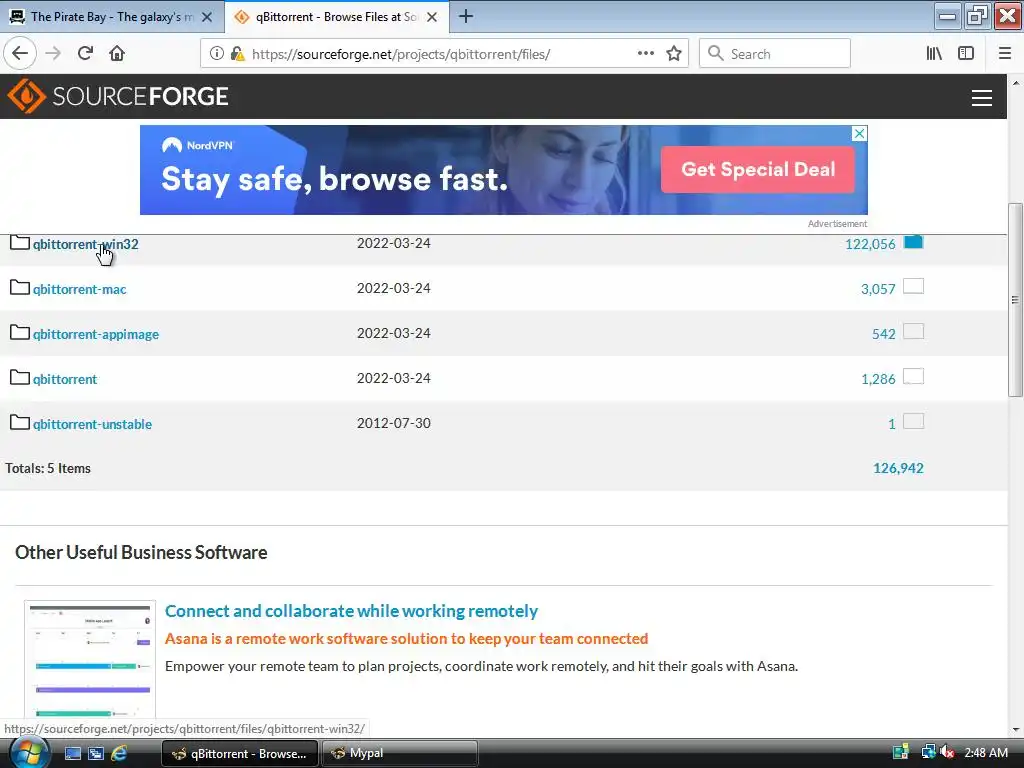Close The Pirate Bay tab
Image resolution: width=1024 pixels, height=768 pixels.
point(207,17)
